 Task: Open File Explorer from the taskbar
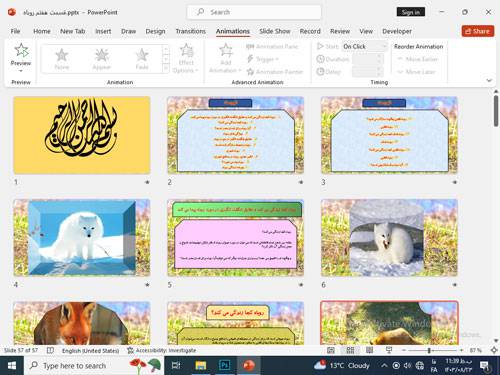201,366
